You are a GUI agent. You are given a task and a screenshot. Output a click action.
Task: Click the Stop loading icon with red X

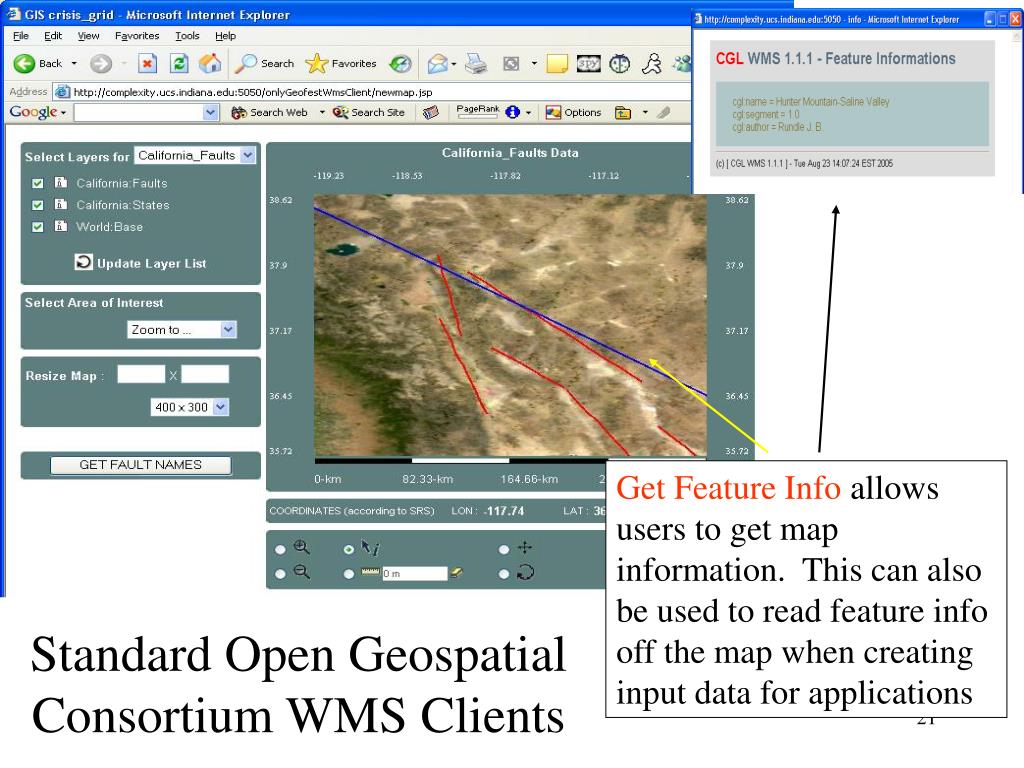[x=148, y=63]
